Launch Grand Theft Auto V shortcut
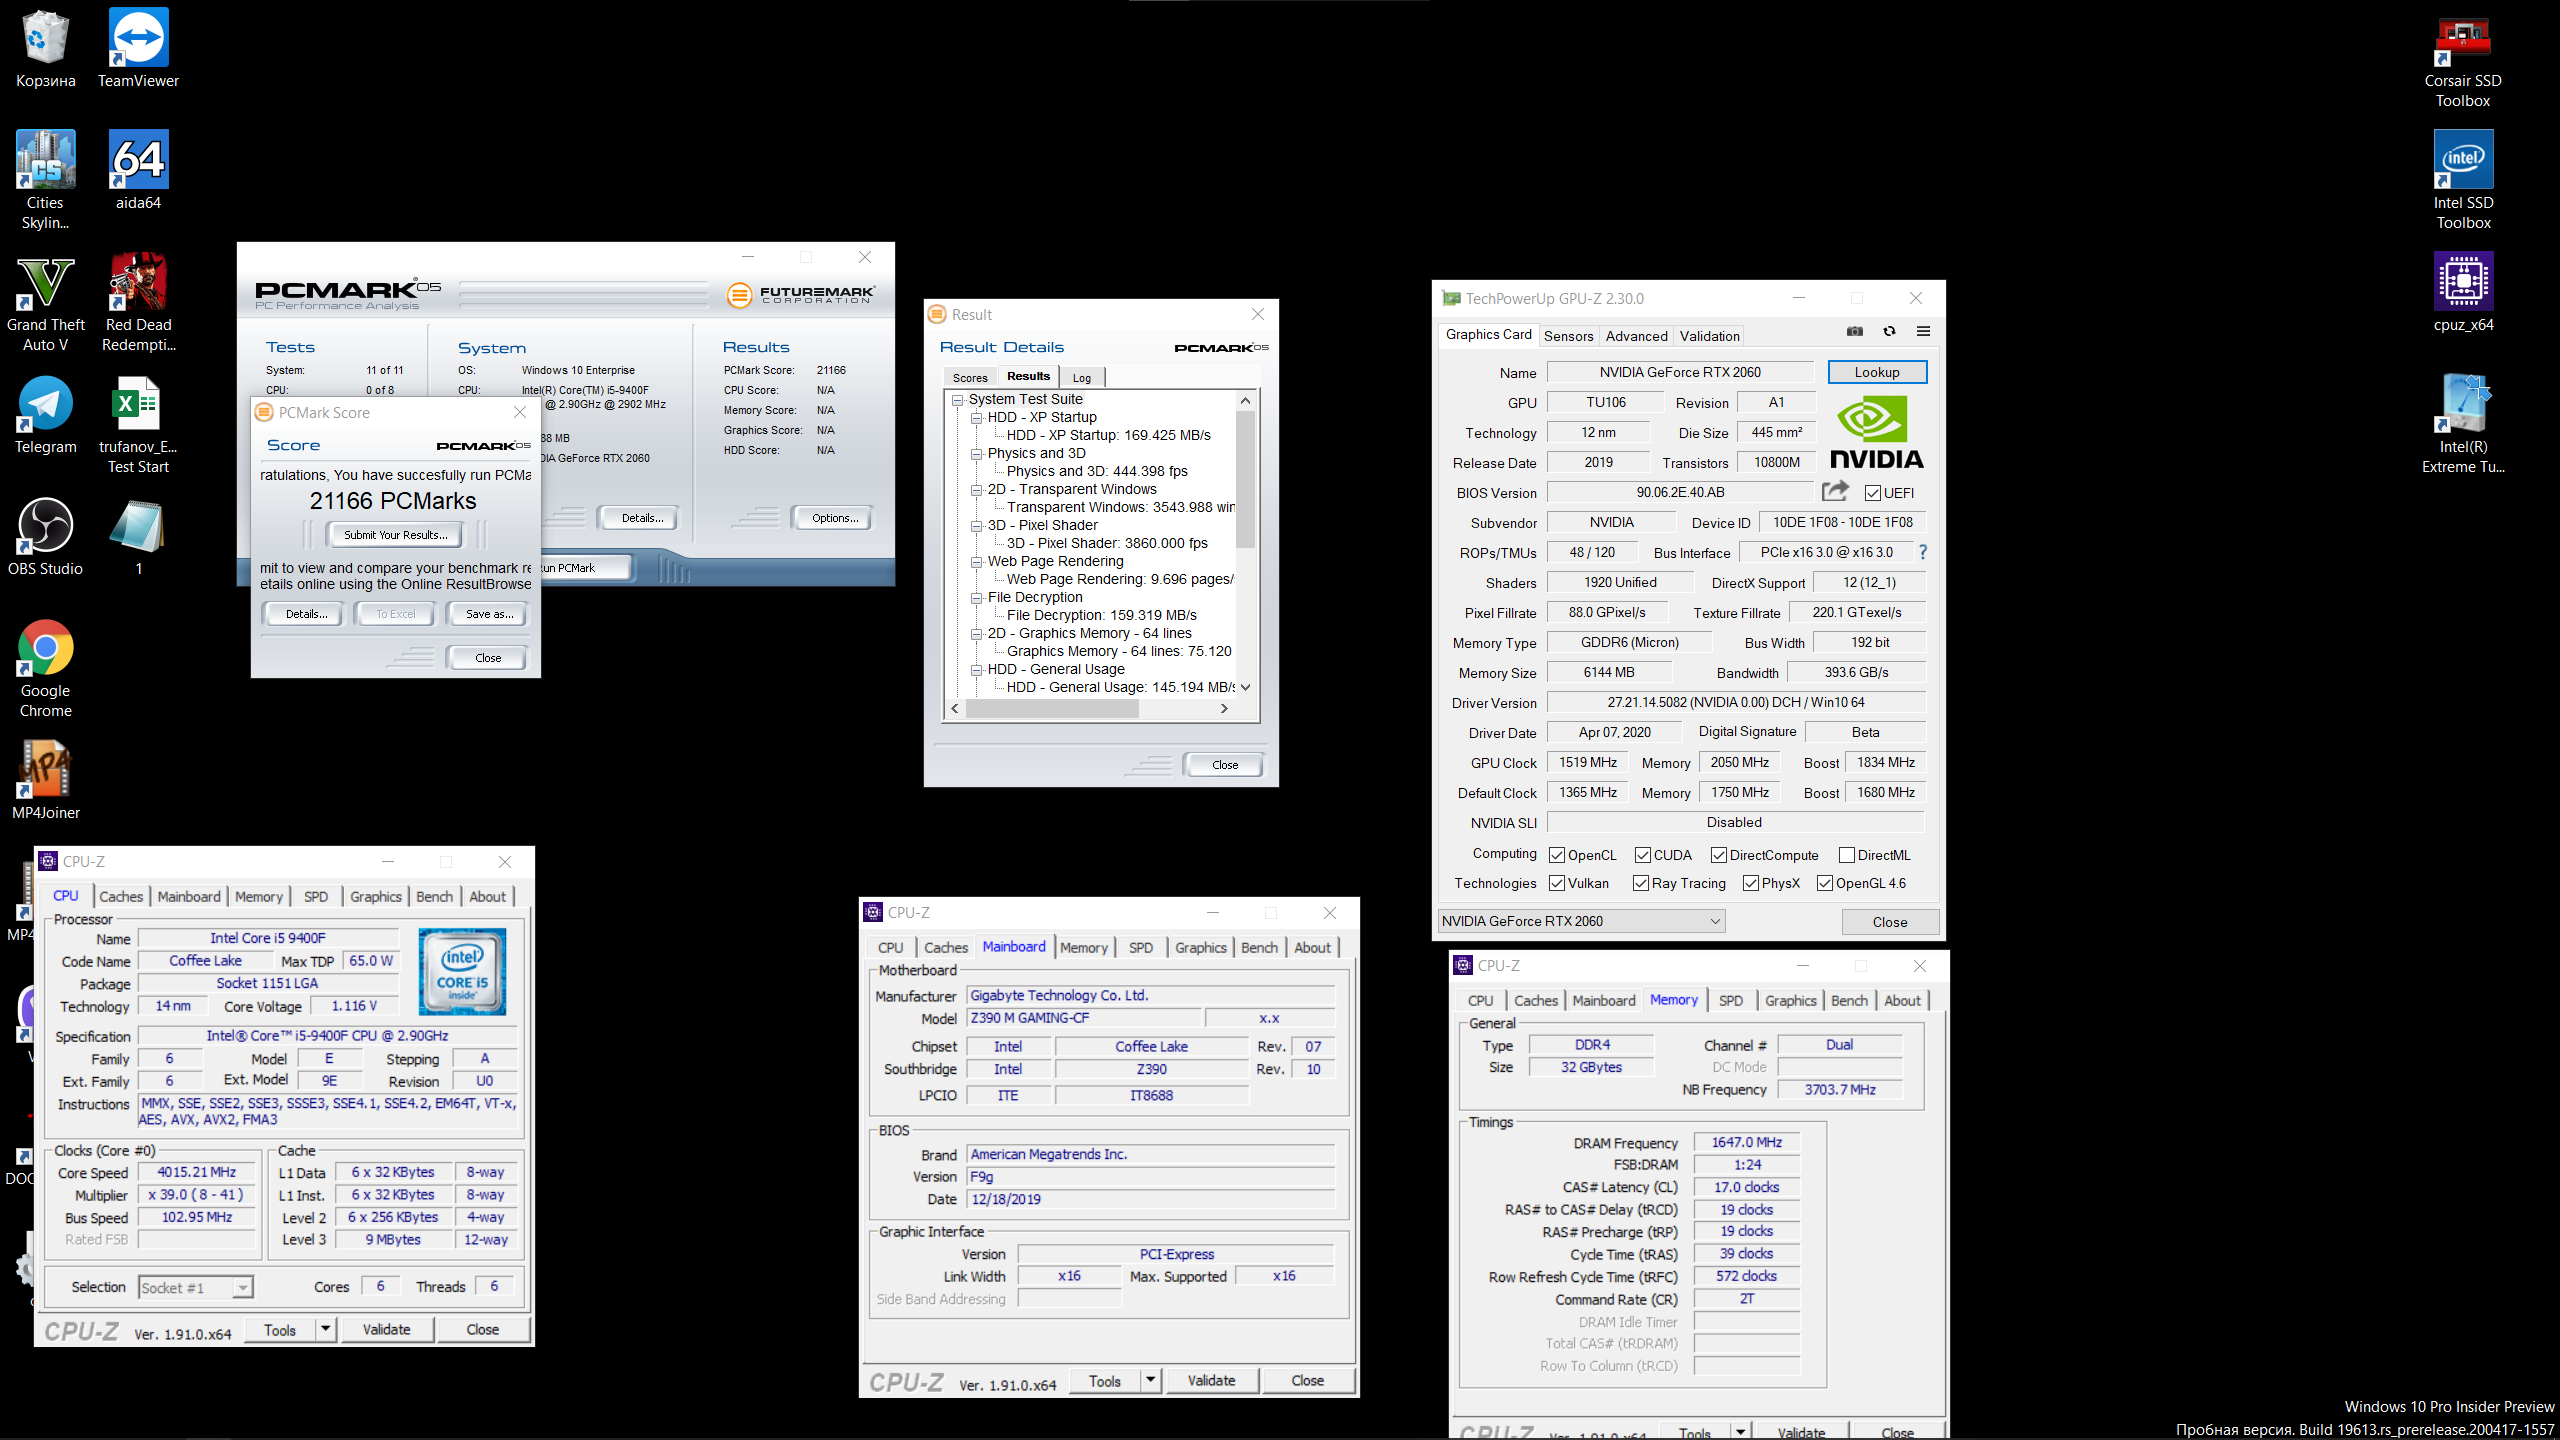Screen dimensions: 2560x1440 pos(45,303)
